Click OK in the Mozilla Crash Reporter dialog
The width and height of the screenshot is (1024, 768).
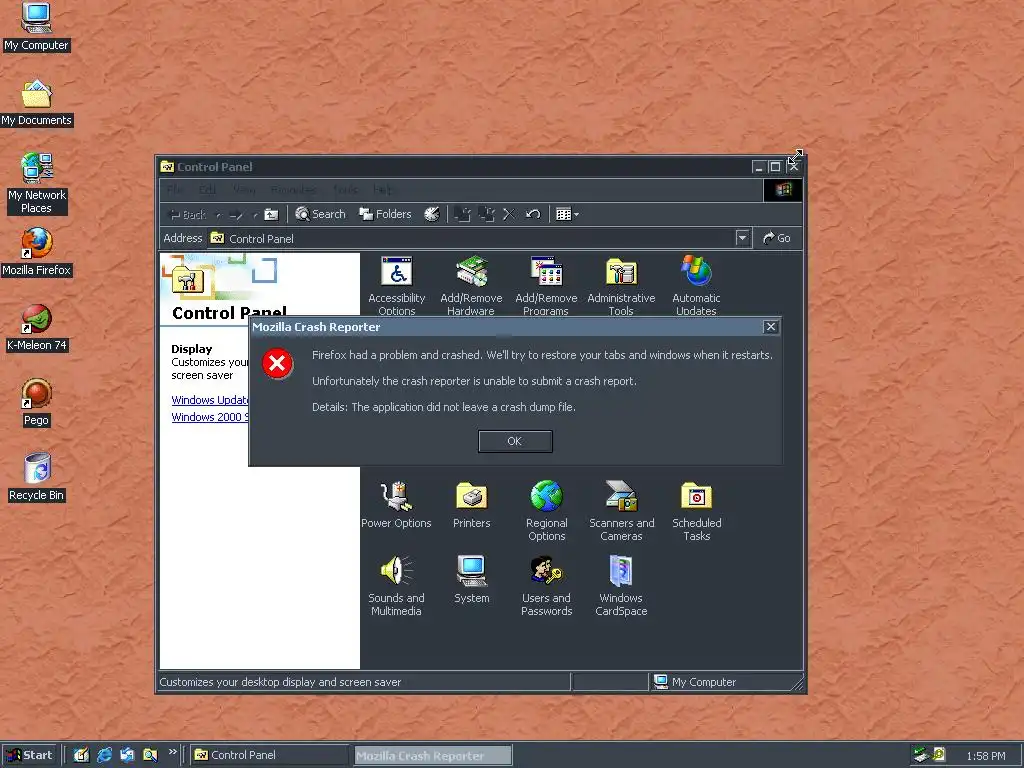pos(515,441)
